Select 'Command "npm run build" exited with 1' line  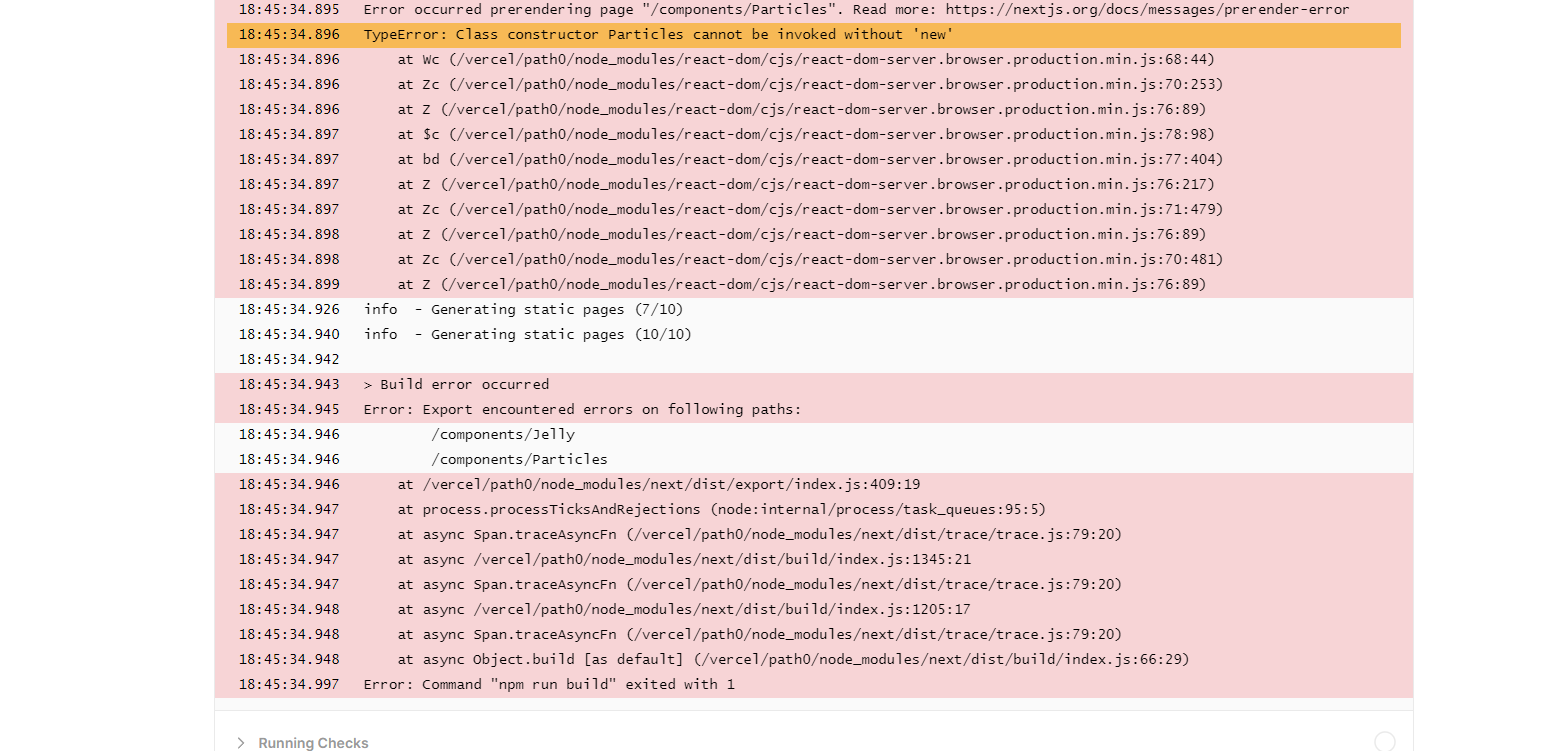point(814,685)
